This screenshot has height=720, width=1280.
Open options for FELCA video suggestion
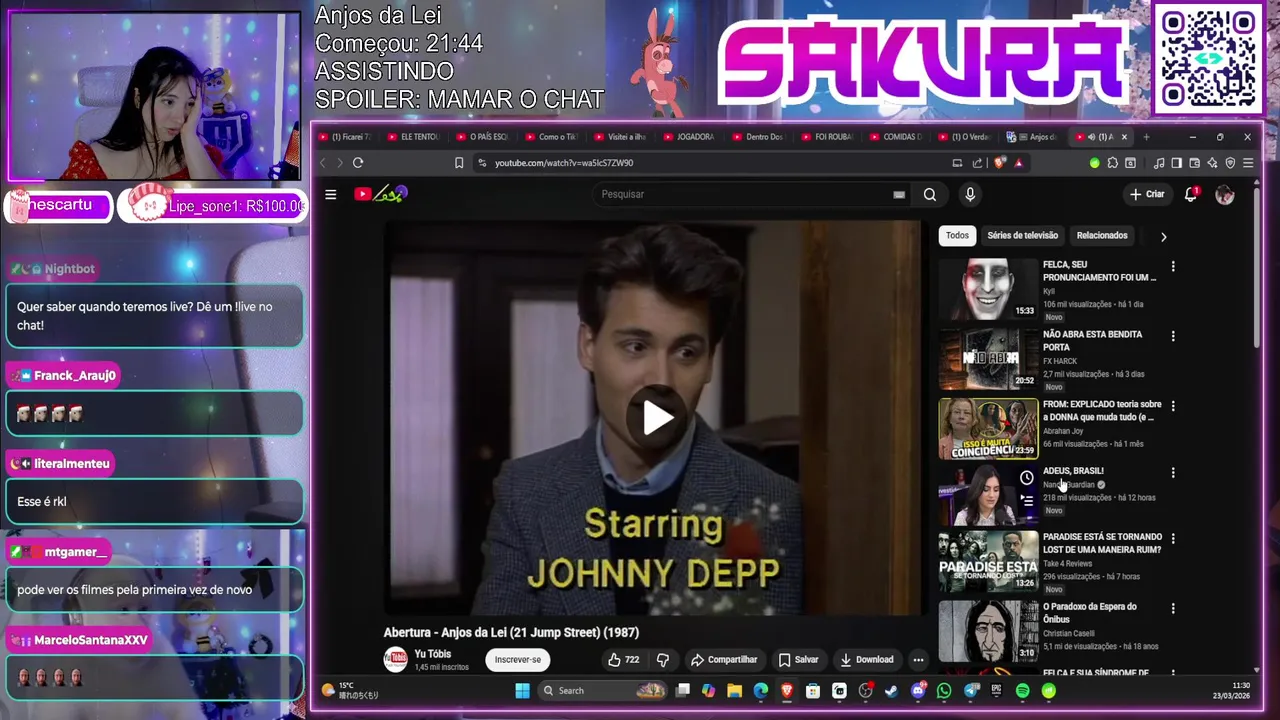1173,267
